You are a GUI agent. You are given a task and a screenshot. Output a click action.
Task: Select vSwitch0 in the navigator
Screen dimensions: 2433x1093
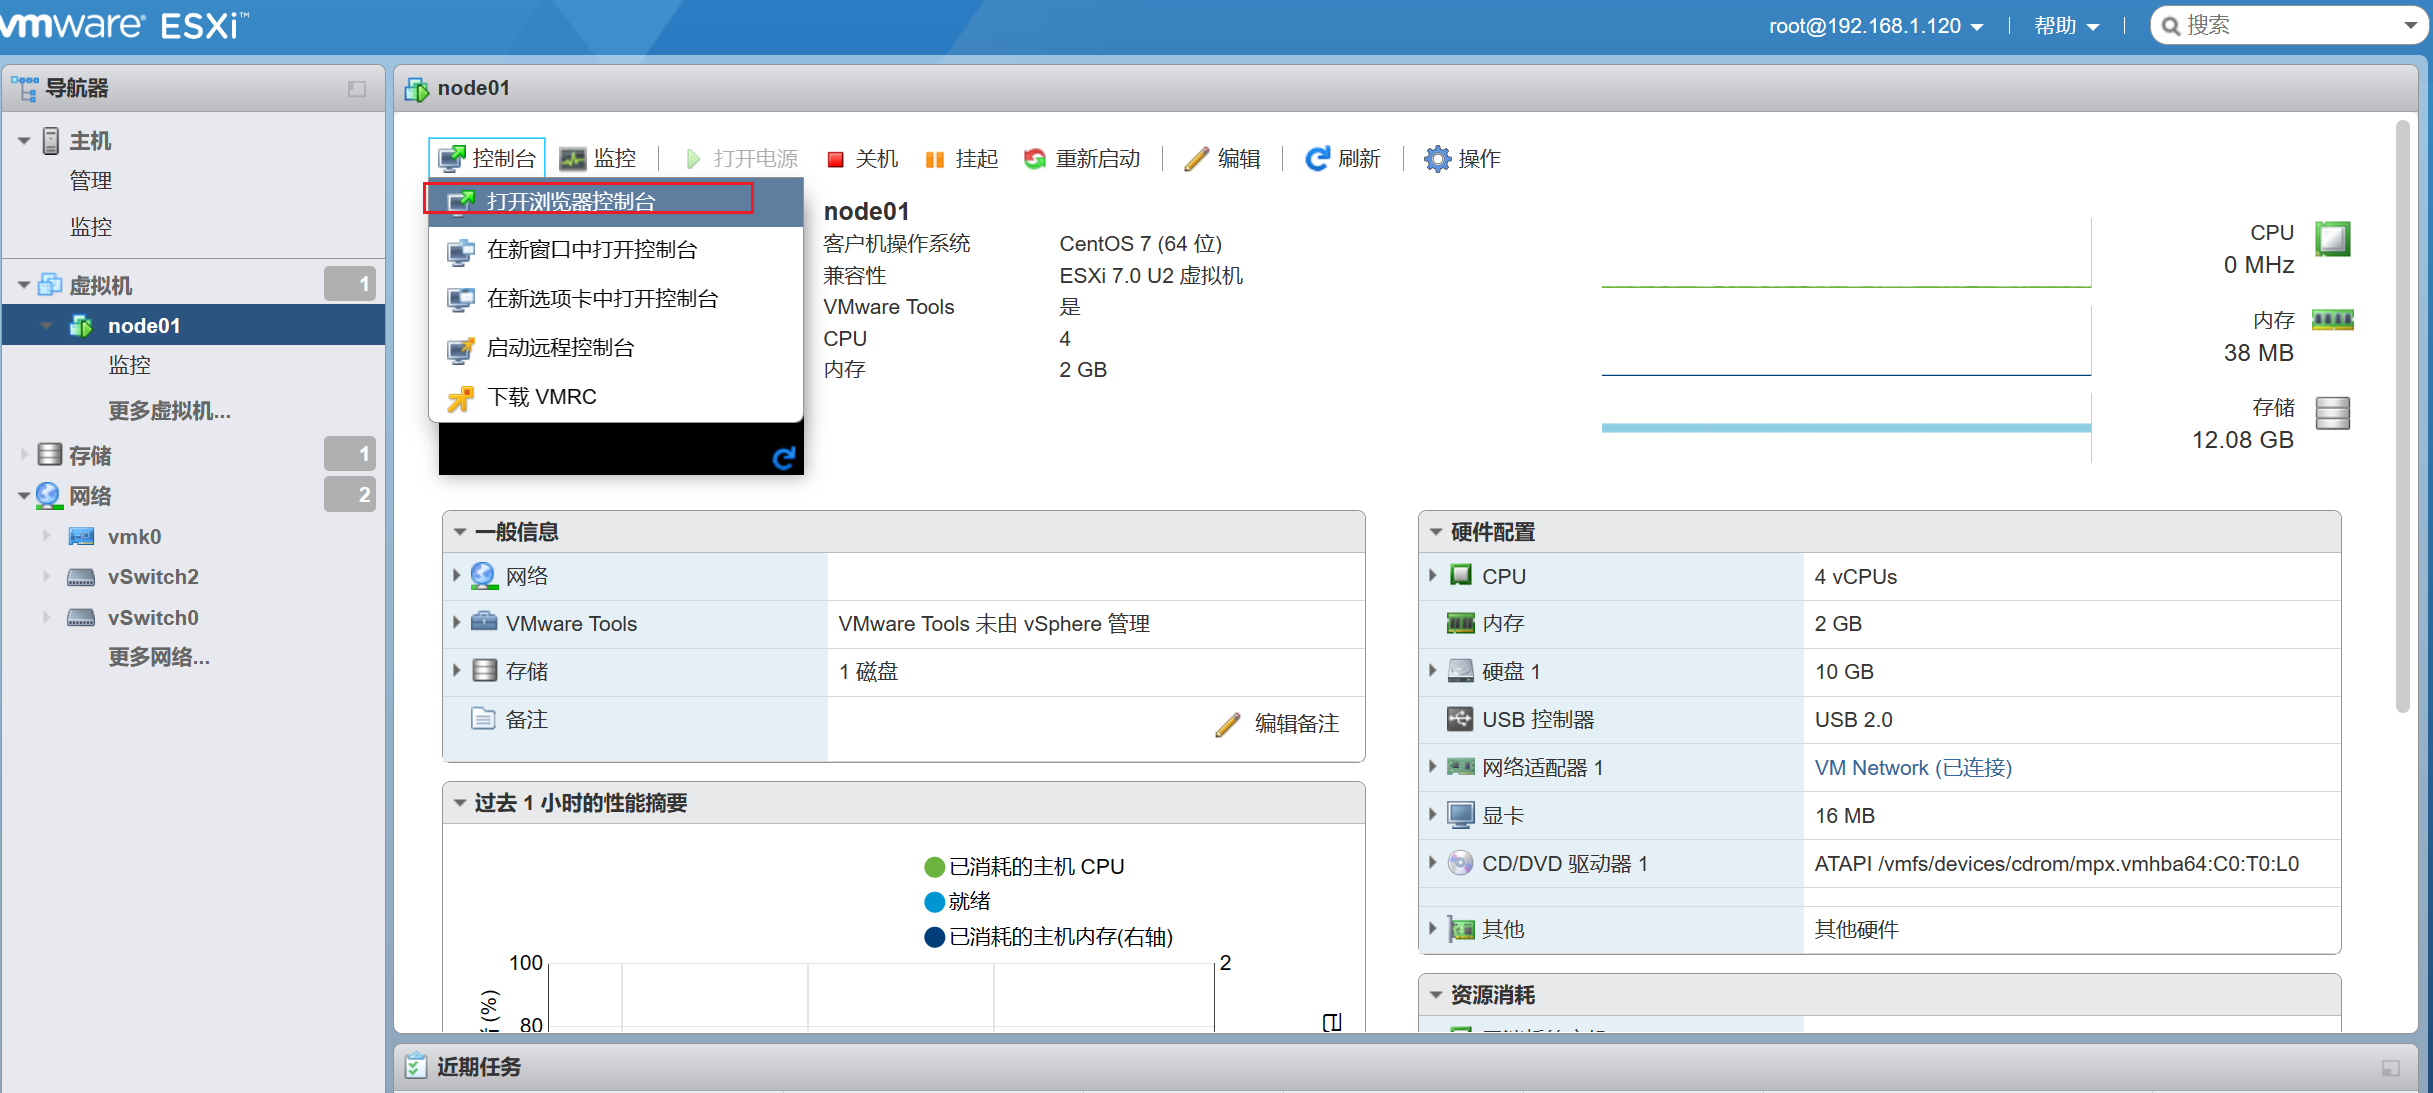click(153, 618)
